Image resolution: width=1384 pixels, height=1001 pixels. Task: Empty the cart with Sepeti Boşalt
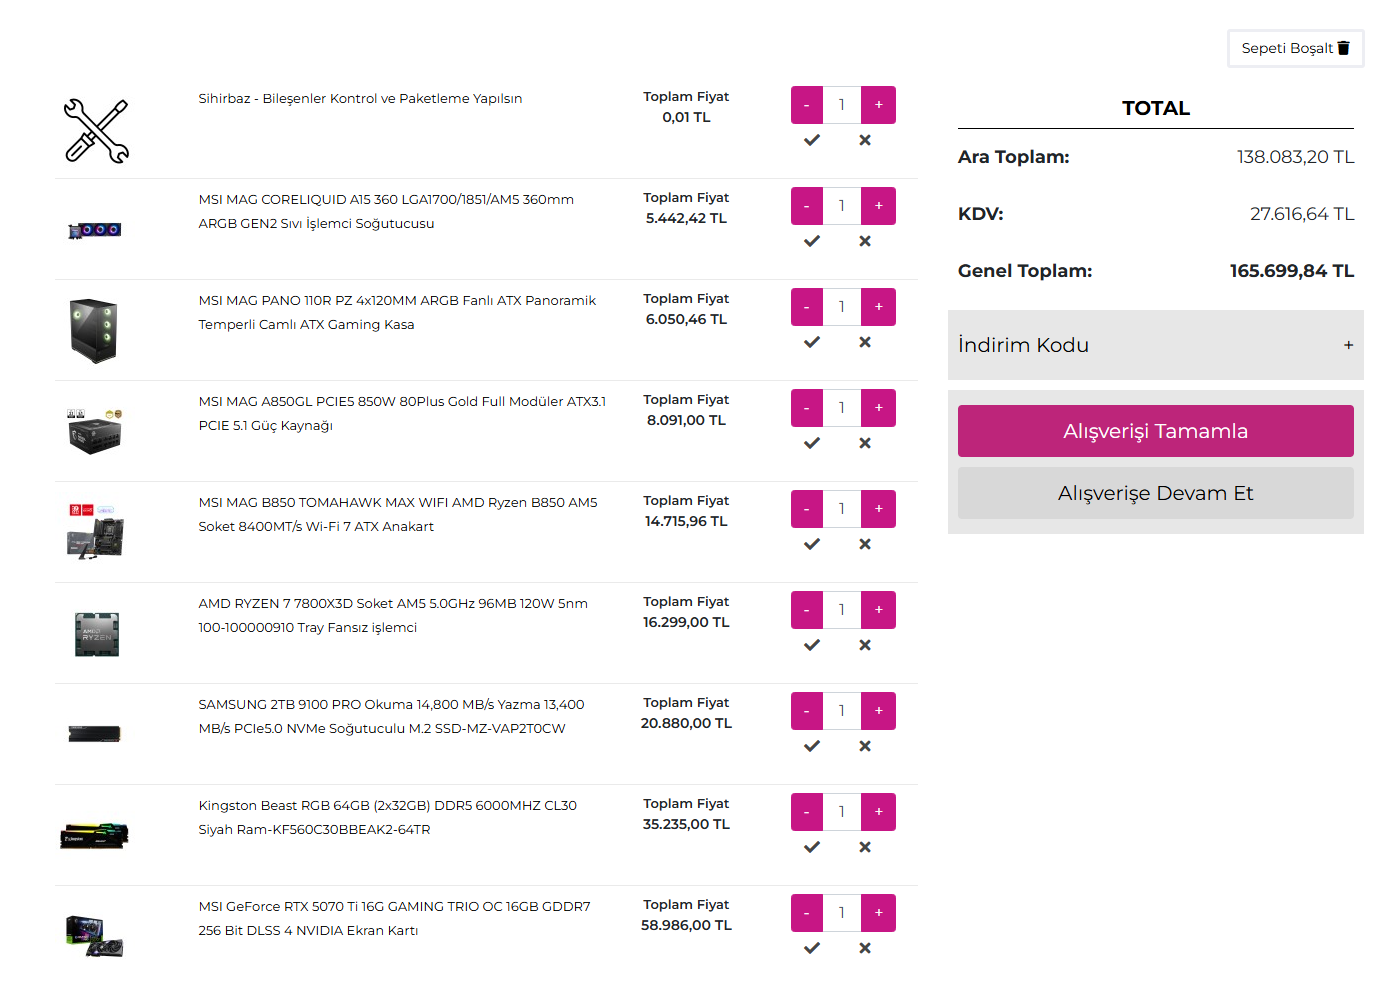(1295, 48)
